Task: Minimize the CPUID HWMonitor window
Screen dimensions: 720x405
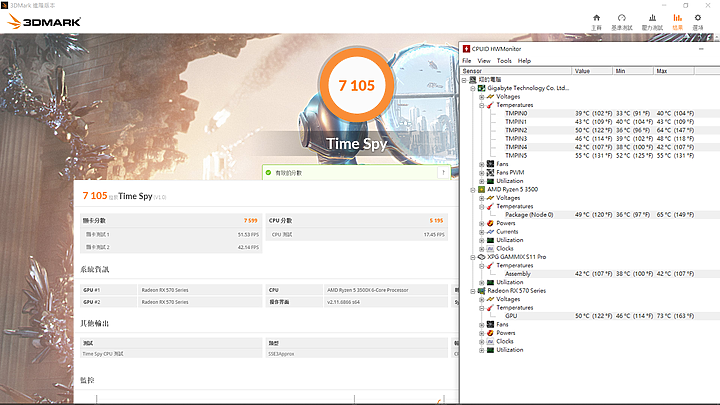Action: pos(701,49)
